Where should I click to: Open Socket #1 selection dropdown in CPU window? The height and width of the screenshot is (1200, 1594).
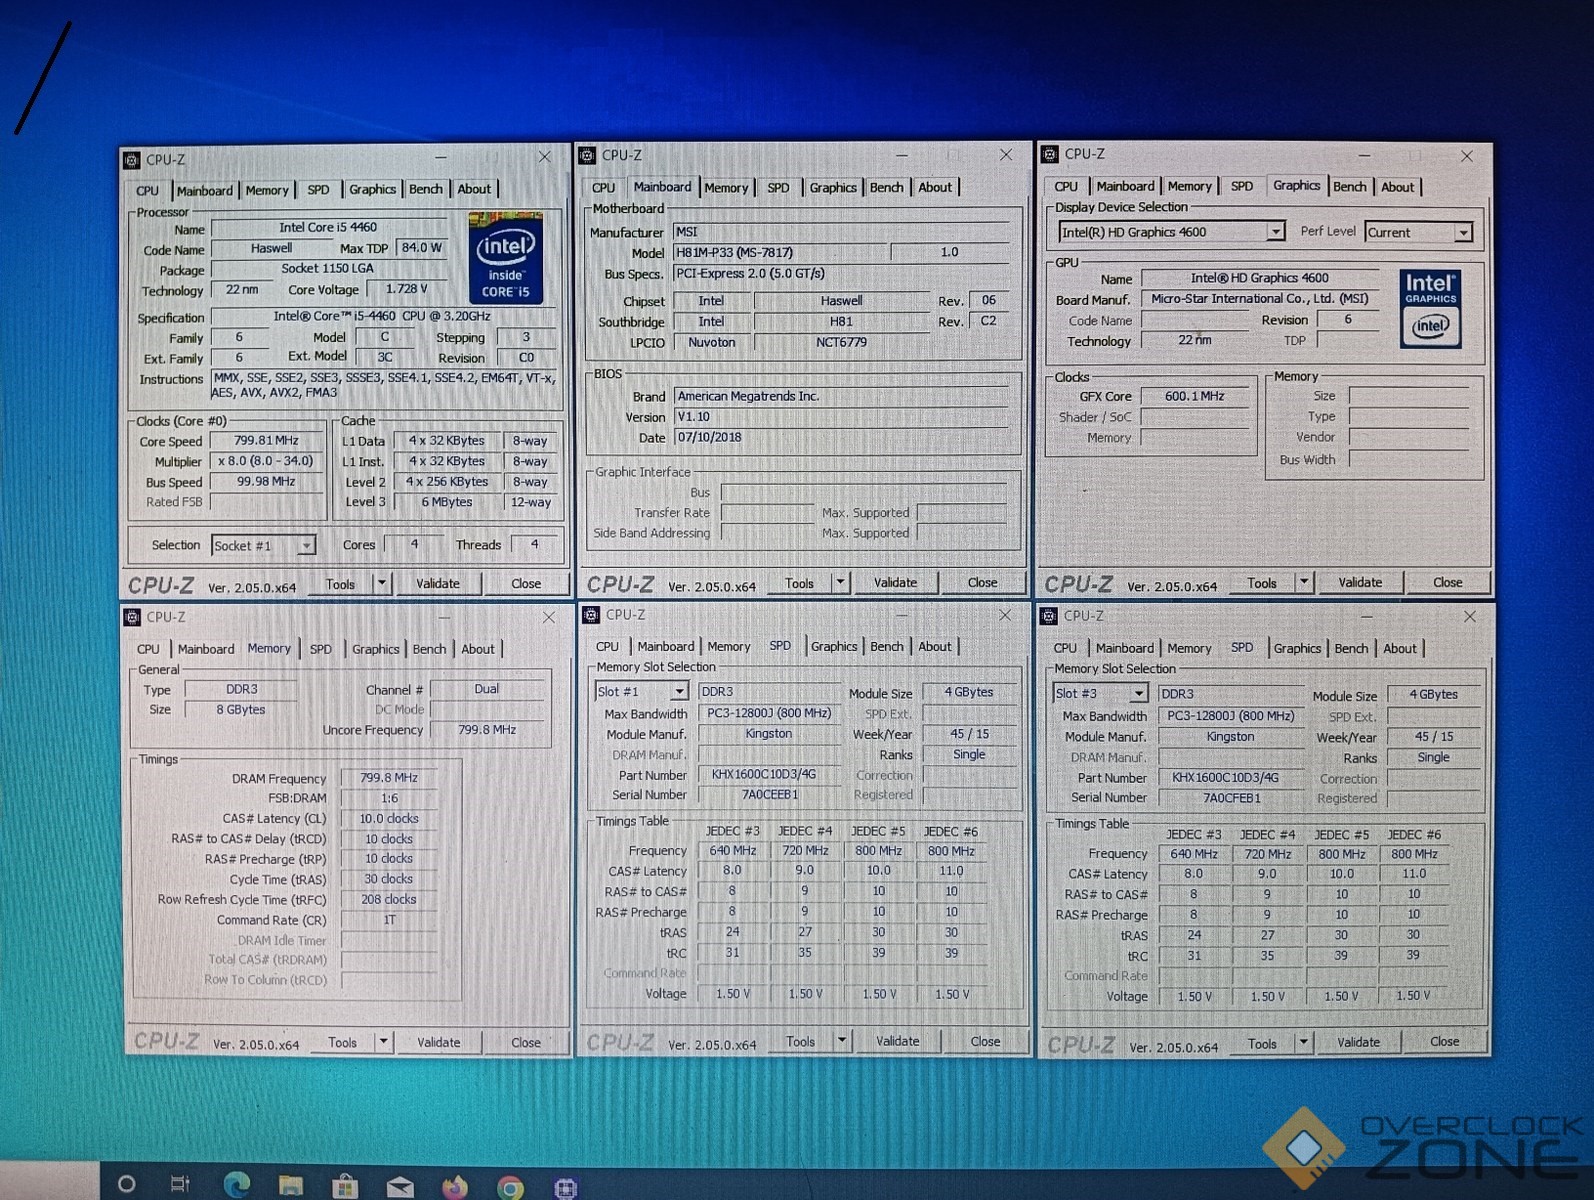[306, 546]
